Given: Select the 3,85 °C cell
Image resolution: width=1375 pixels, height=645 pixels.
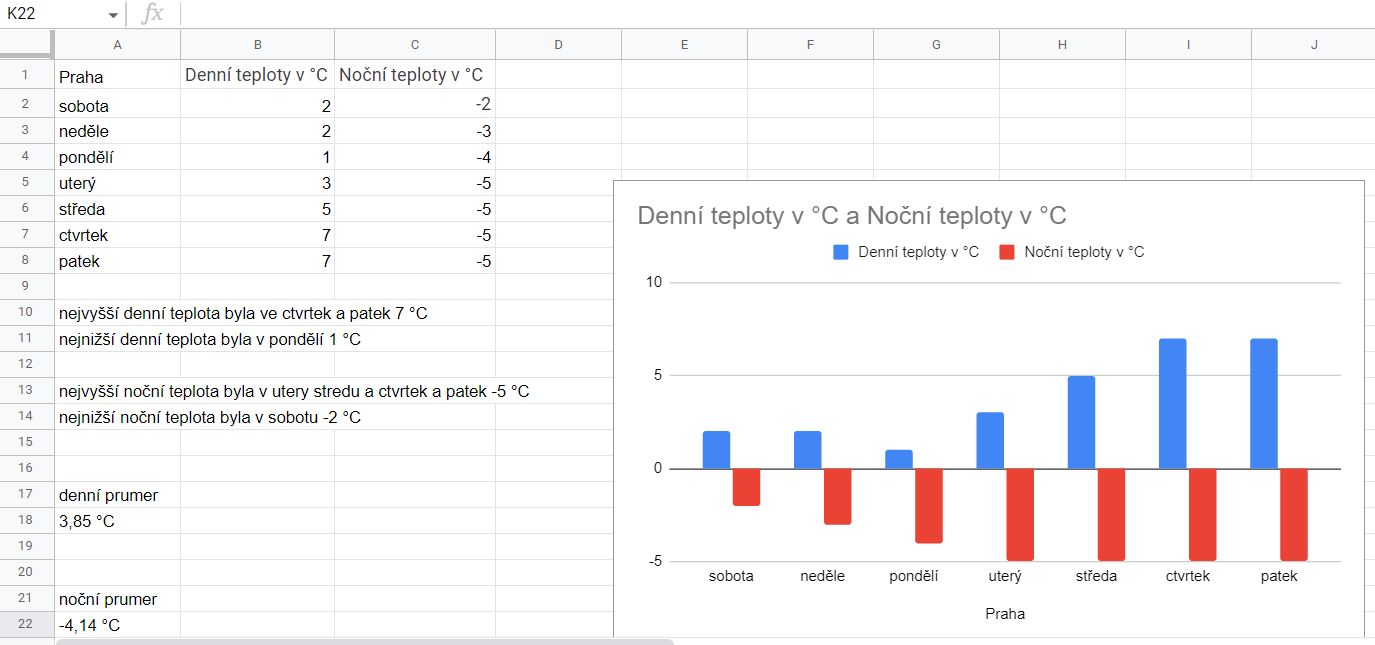Looking at the screenshot, I should pyautogui.click(x=118, y=521).
